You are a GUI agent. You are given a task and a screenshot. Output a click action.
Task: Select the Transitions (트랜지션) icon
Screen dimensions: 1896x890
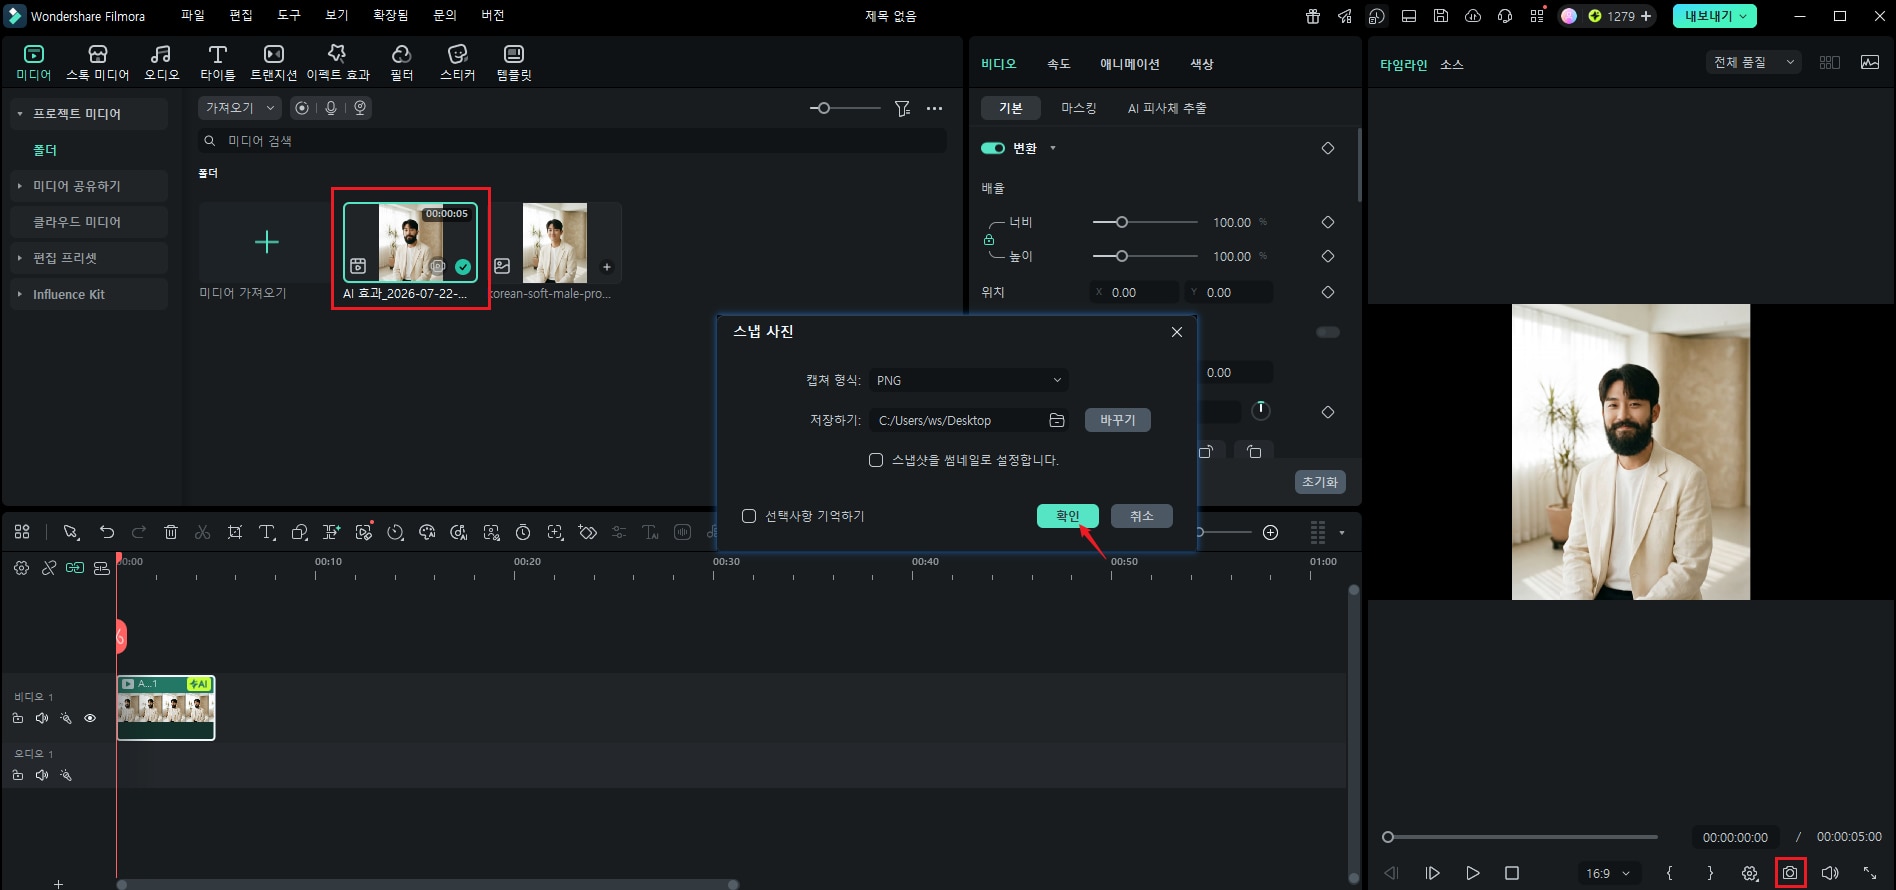273,62
